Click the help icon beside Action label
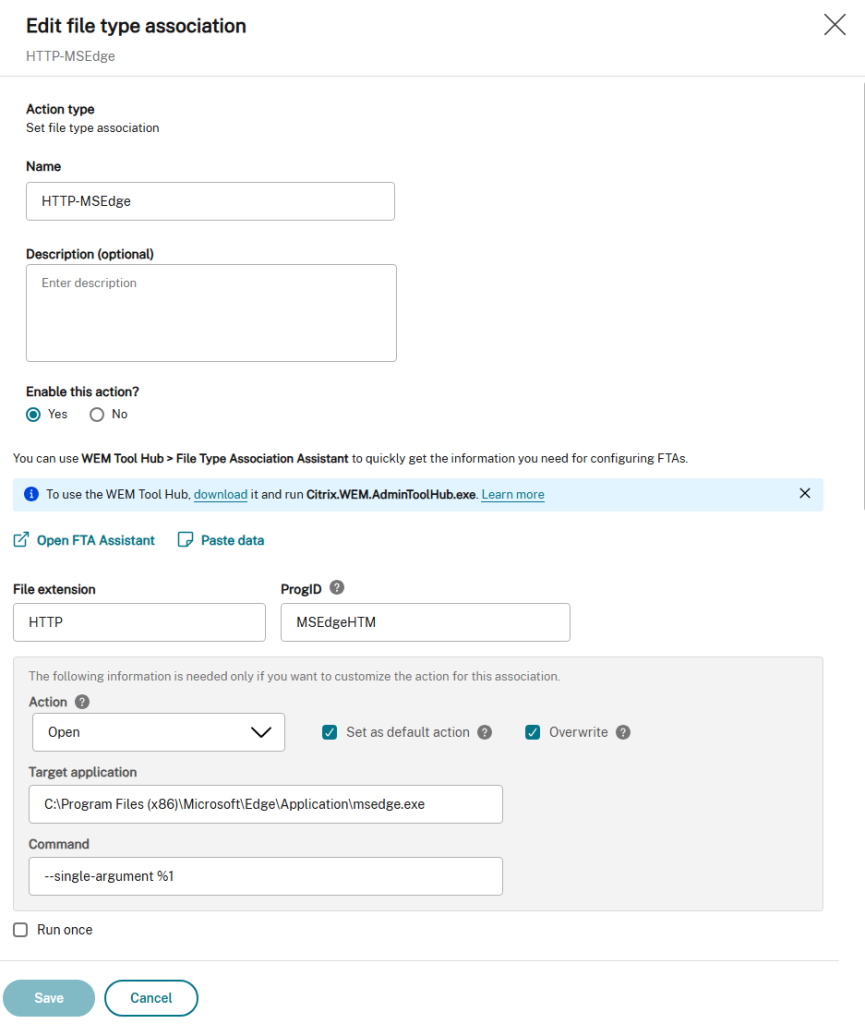Viewport: 865px width, 1024px height. (x=82, y=701)
